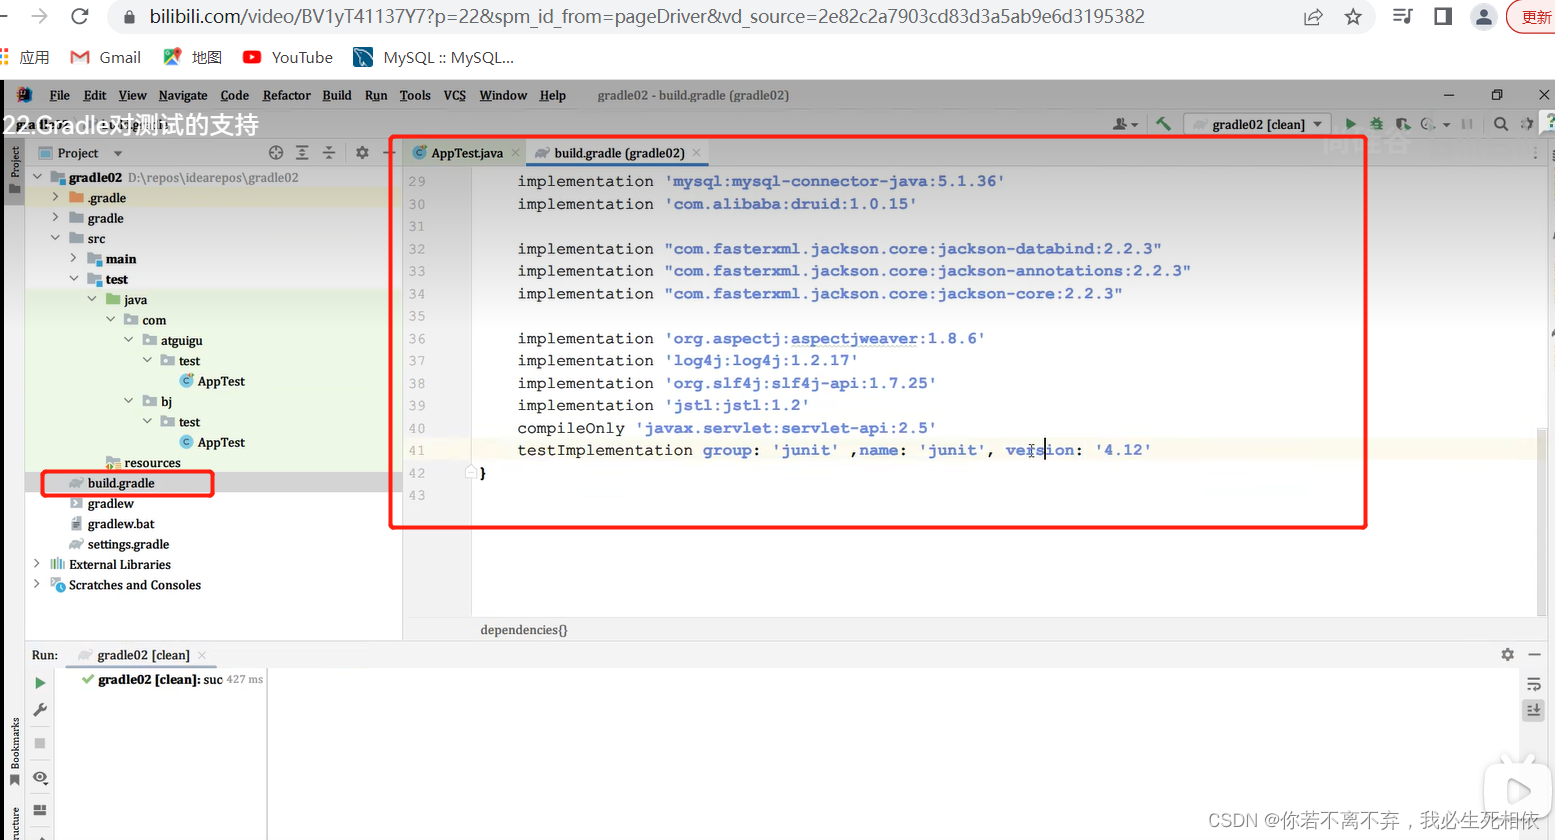Click the fold marker beside the closing brace
This screenshot has height=840, width=1555.
pos(471,472)
